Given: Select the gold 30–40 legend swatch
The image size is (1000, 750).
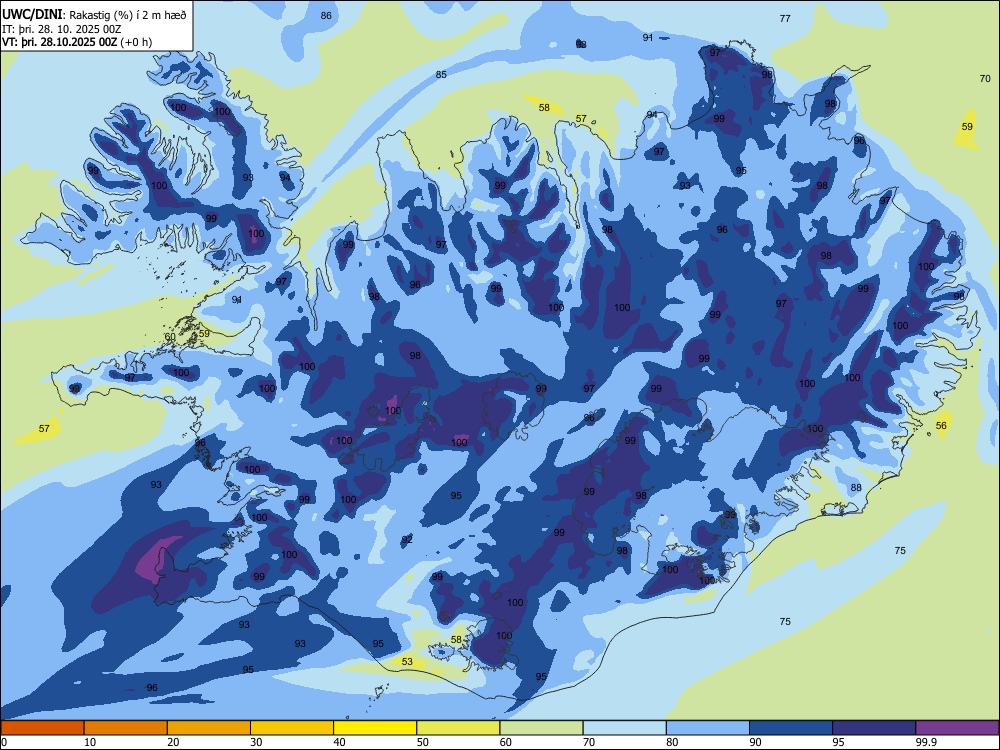Looking at the screenshot, I should click(x=292, y=728).
